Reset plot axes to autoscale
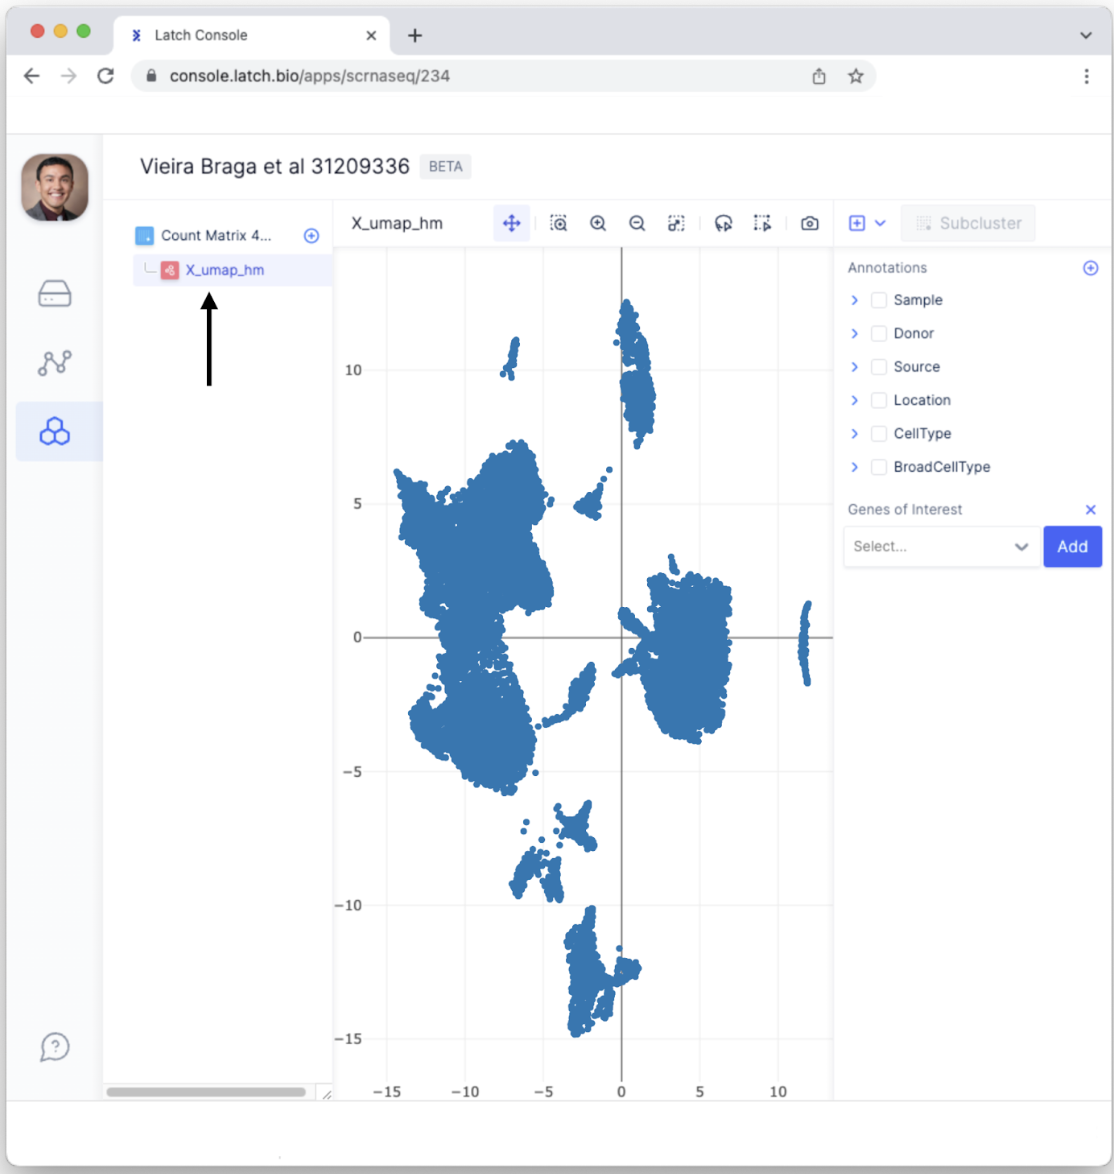Image resolution: width=1114 pixels, height=1174 pixels. tap(676, 223)
